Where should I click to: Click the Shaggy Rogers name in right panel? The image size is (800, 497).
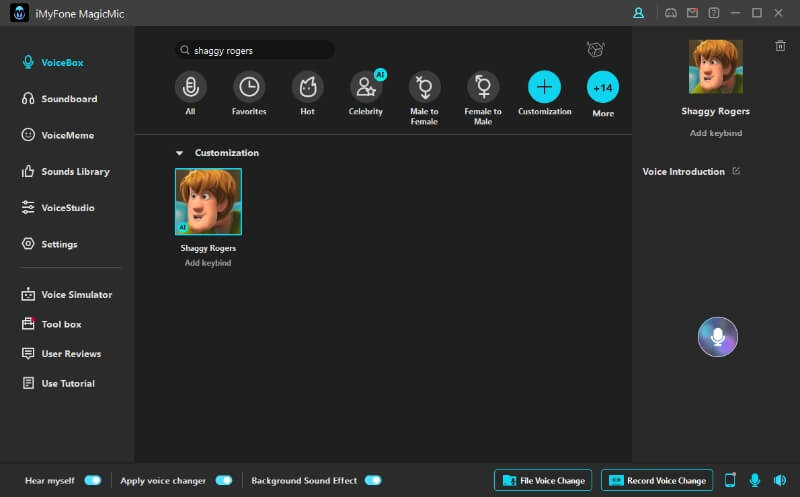[715, 111]
